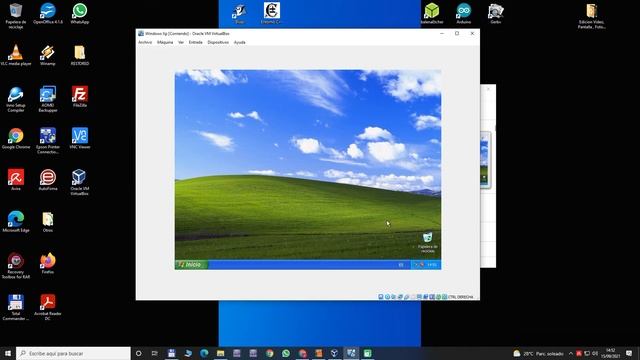The image size is (640, 360).
Task: Open WhatsApp from the taskbar
Action: 286,353
